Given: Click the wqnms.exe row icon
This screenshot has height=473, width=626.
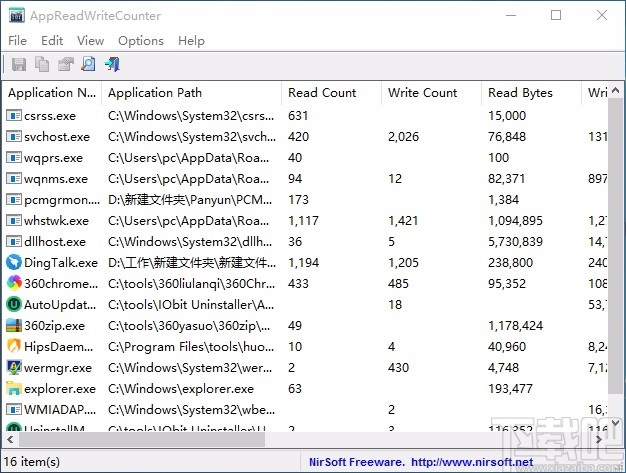Looking at the screenshot, I should [x=14, y=178].
